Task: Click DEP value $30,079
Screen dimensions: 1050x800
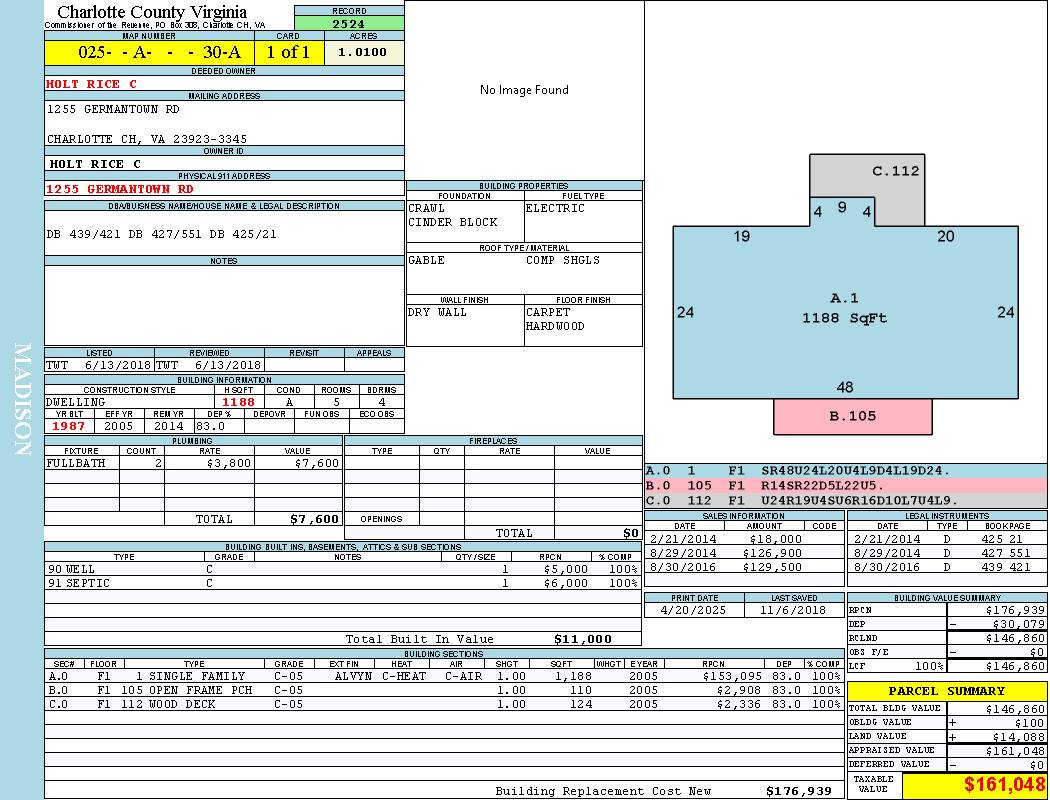Action: 1019,624
